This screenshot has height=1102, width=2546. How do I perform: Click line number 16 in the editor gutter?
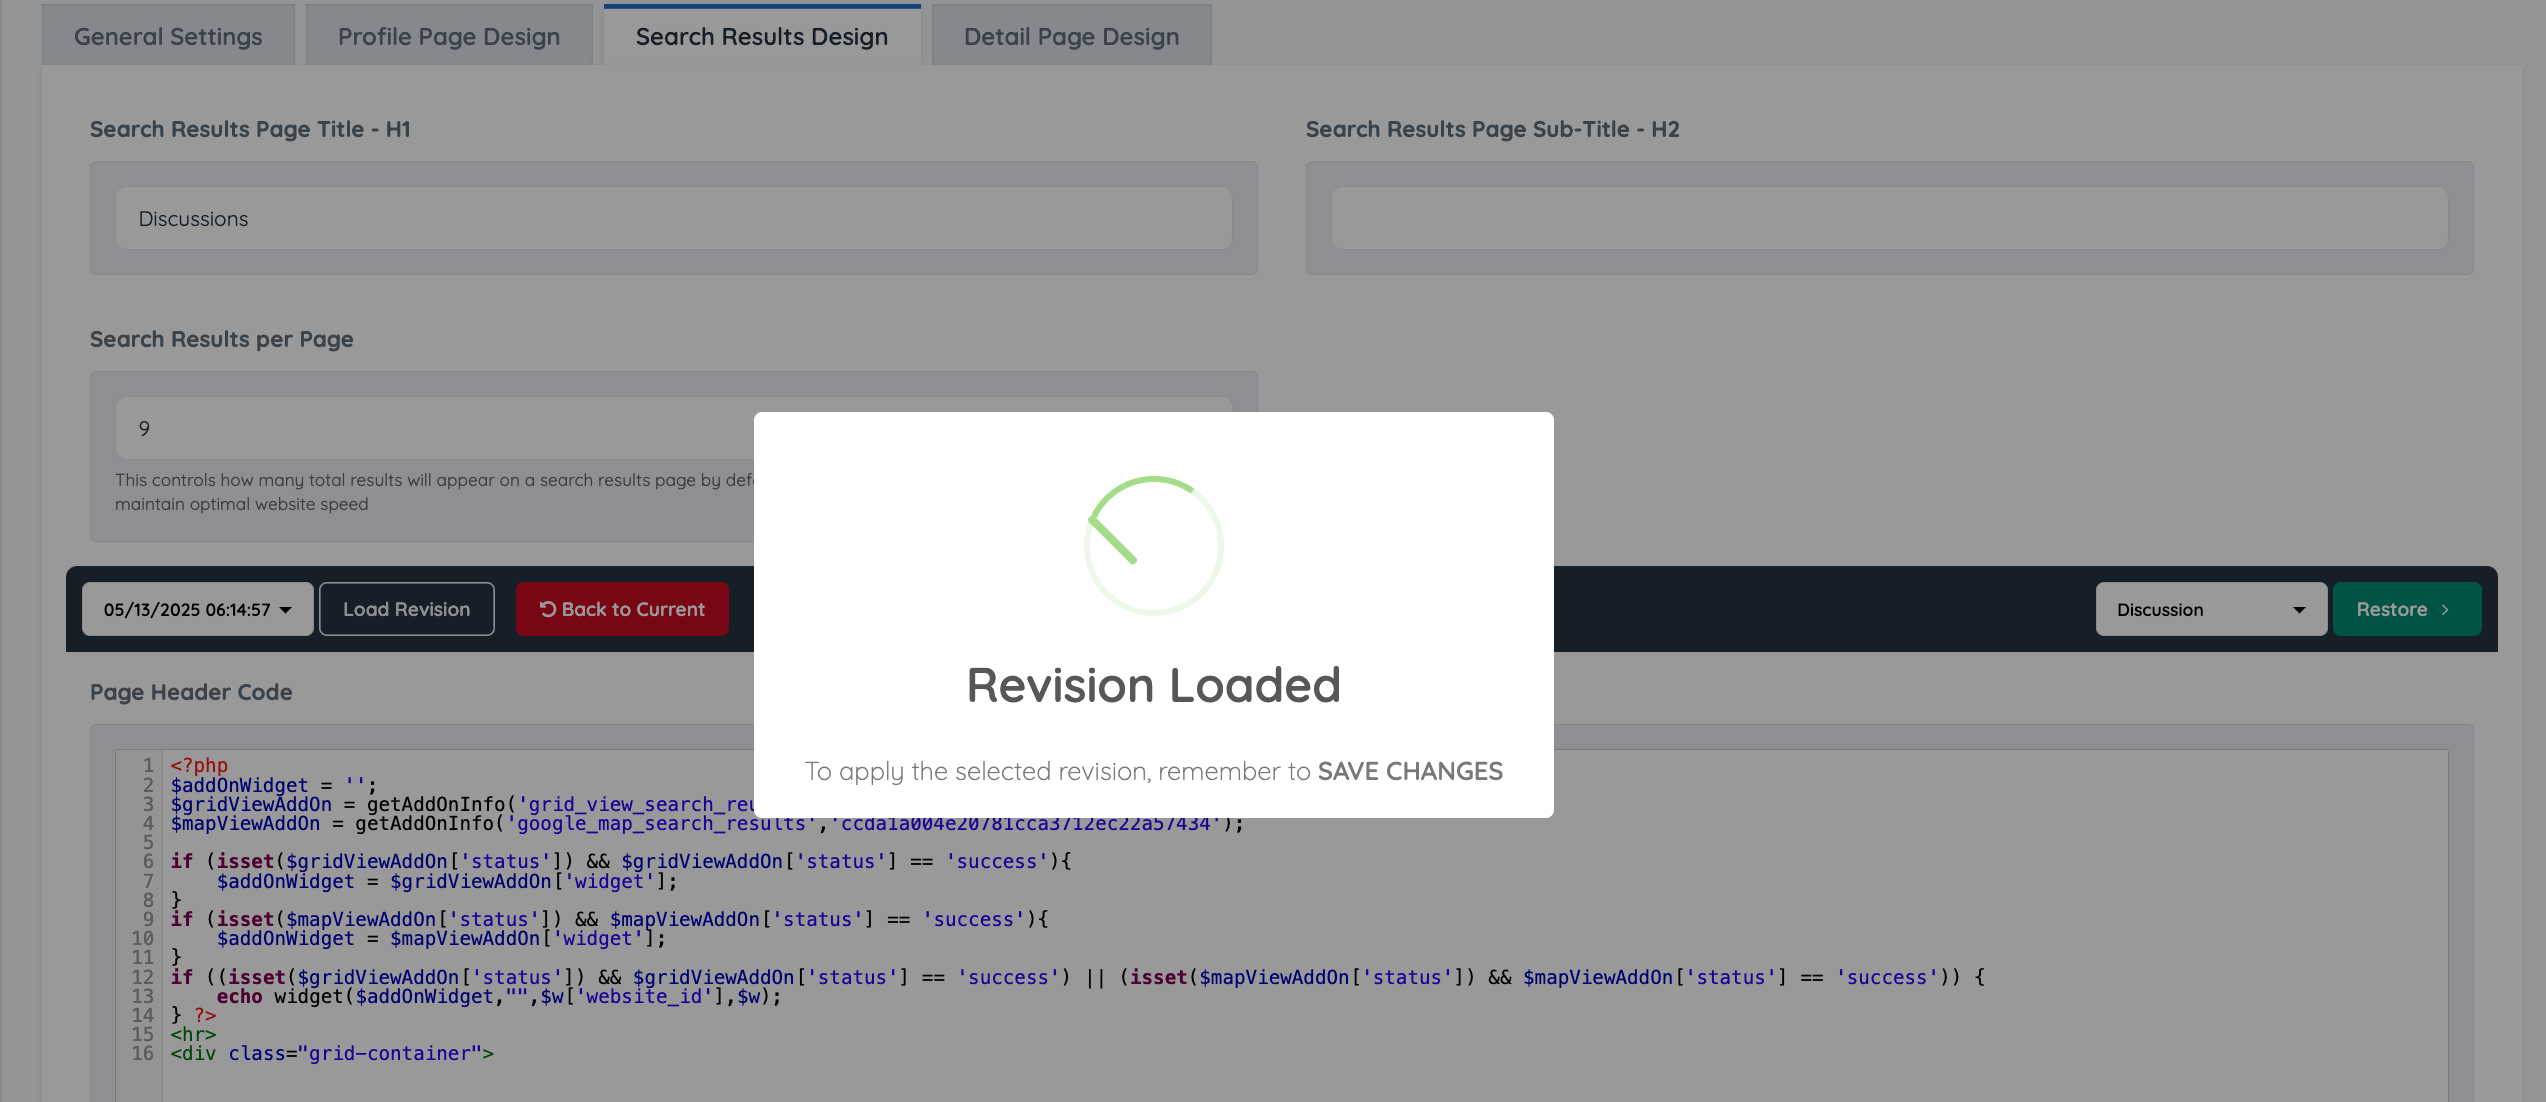tap(143, 1053)
